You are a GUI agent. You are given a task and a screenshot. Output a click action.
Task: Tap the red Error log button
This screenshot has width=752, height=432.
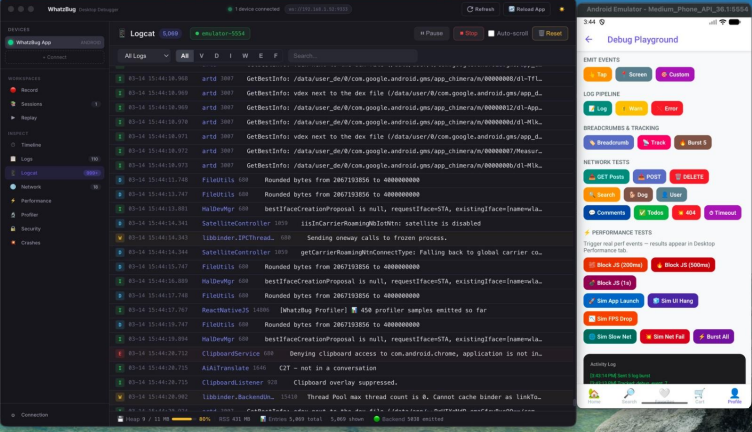[667, 108]
